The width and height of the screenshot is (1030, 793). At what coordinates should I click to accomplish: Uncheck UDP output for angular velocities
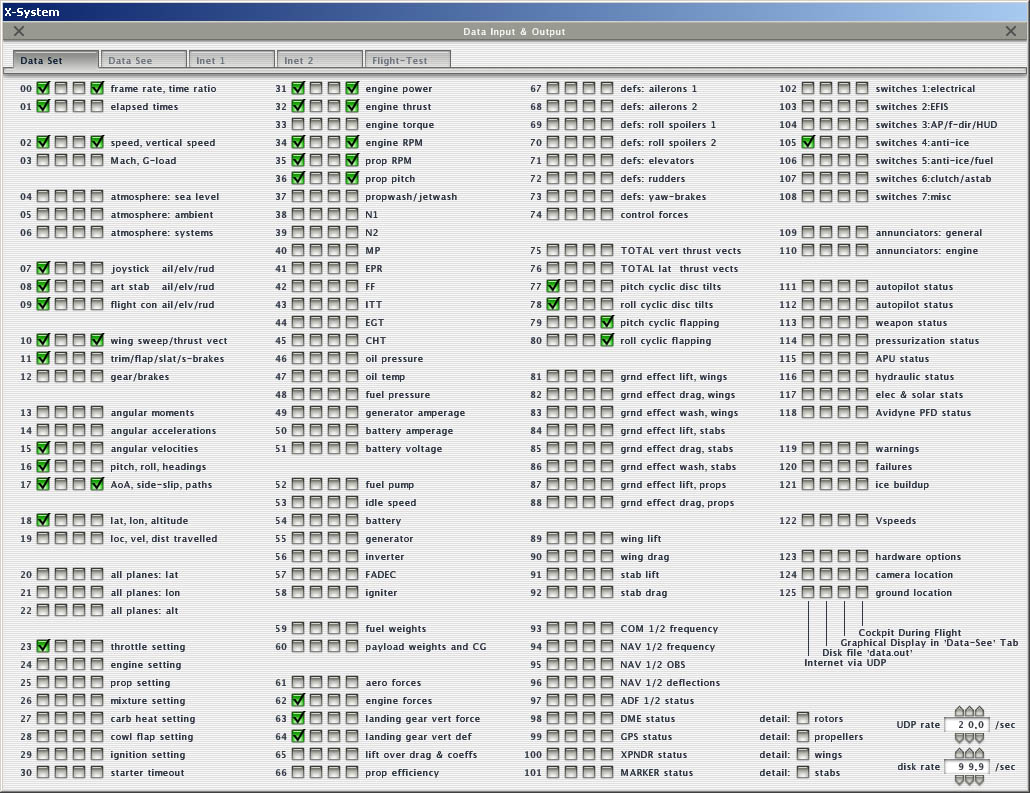pos(43,448)
